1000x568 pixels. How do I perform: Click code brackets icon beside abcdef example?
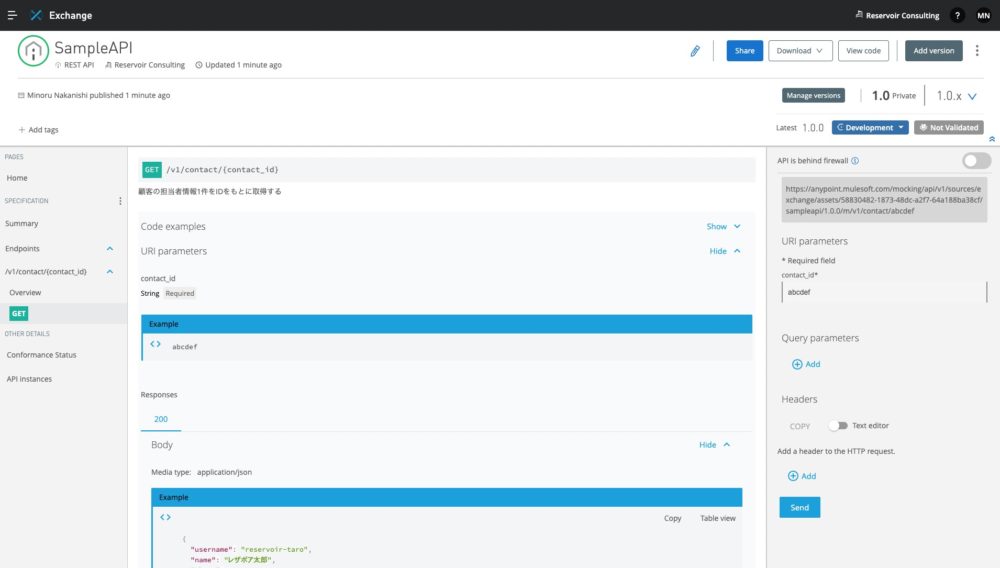(156, 344)
